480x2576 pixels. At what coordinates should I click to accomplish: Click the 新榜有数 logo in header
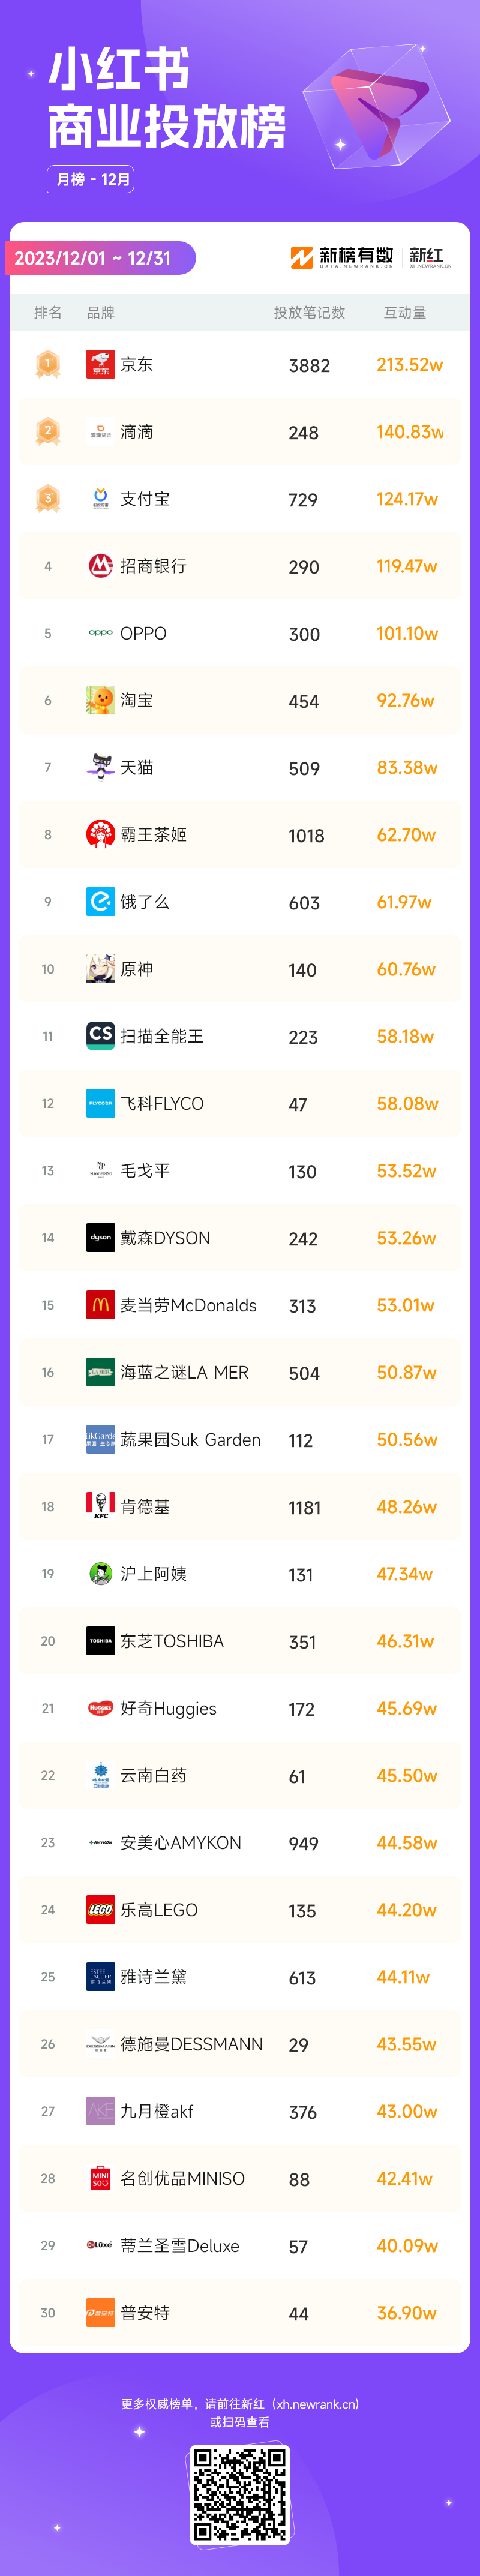click(x=342, y=257)
